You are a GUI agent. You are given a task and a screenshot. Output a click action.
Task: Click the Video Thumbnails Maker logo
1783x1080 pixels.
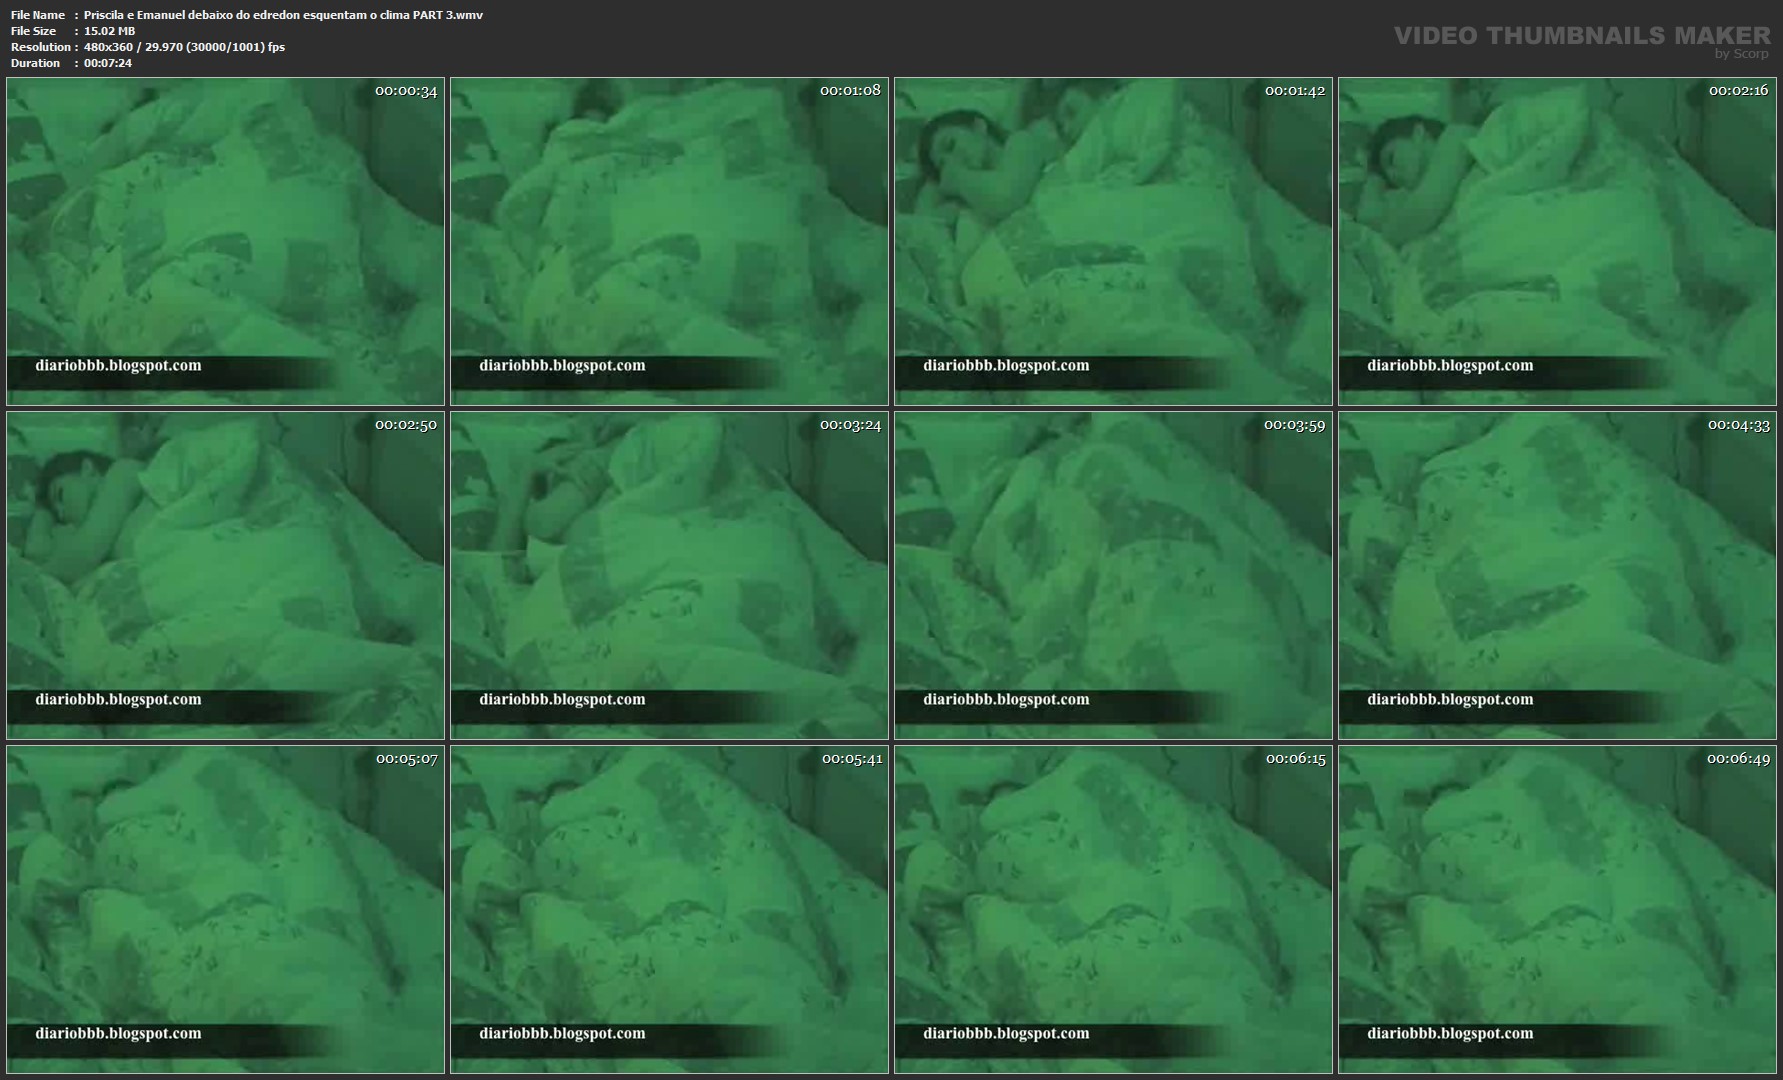1581,35
